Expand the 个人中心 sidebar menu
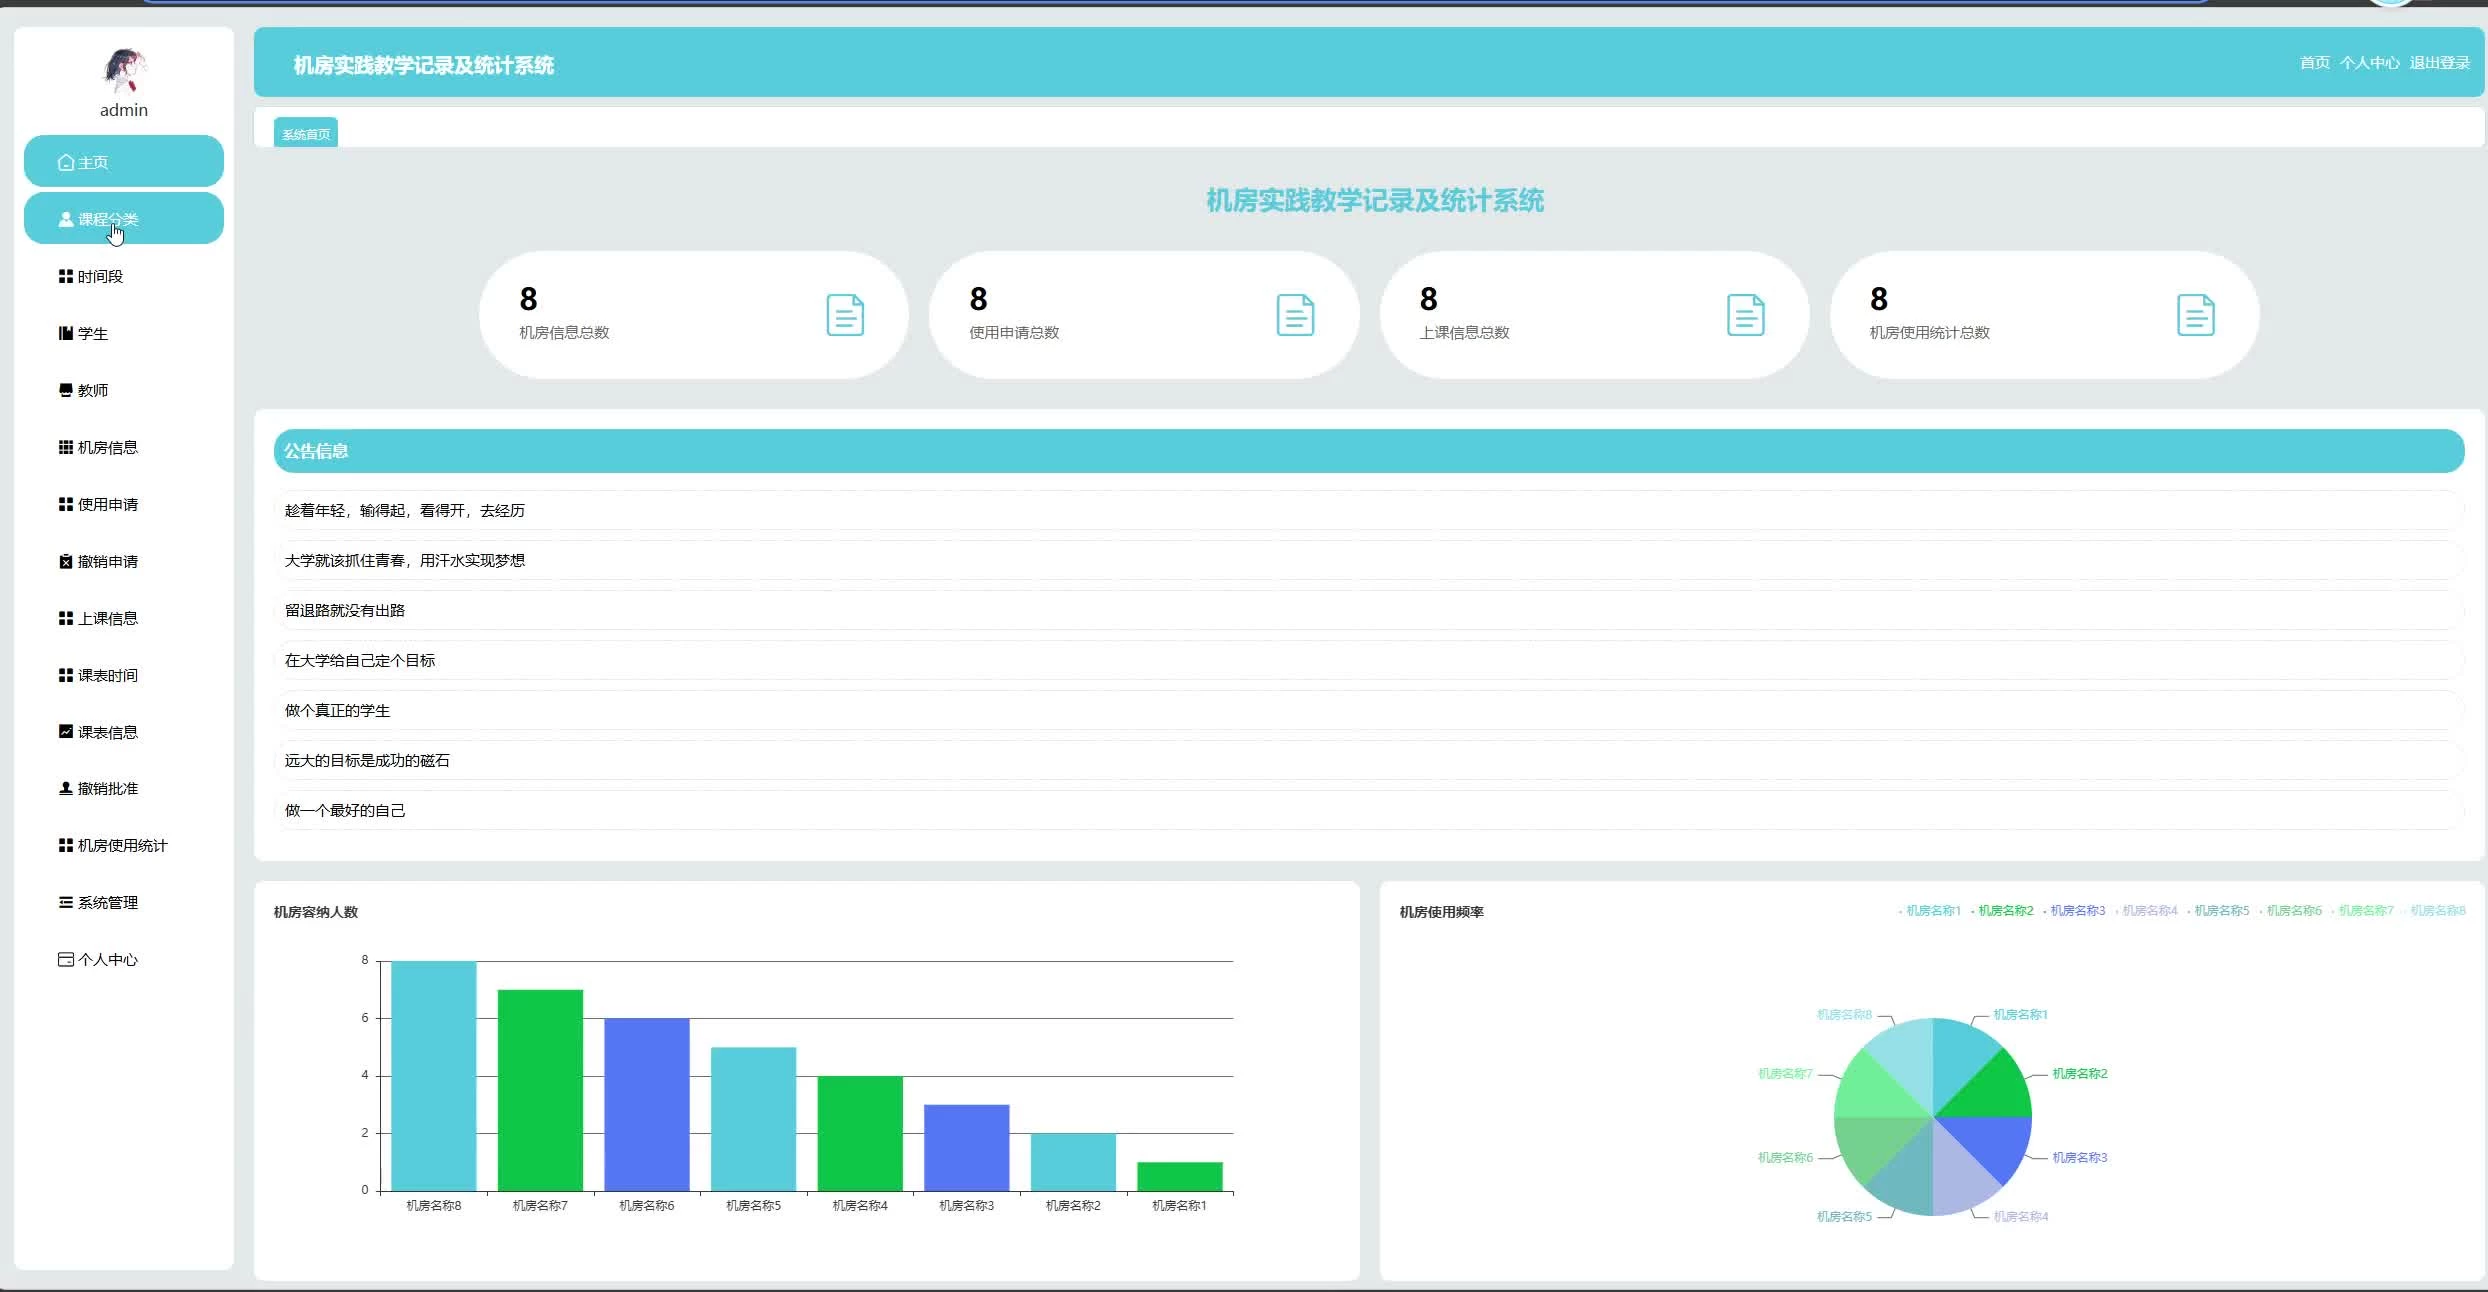The height and width of the screenshot is (1292, 2488). (x=107, y=960)
